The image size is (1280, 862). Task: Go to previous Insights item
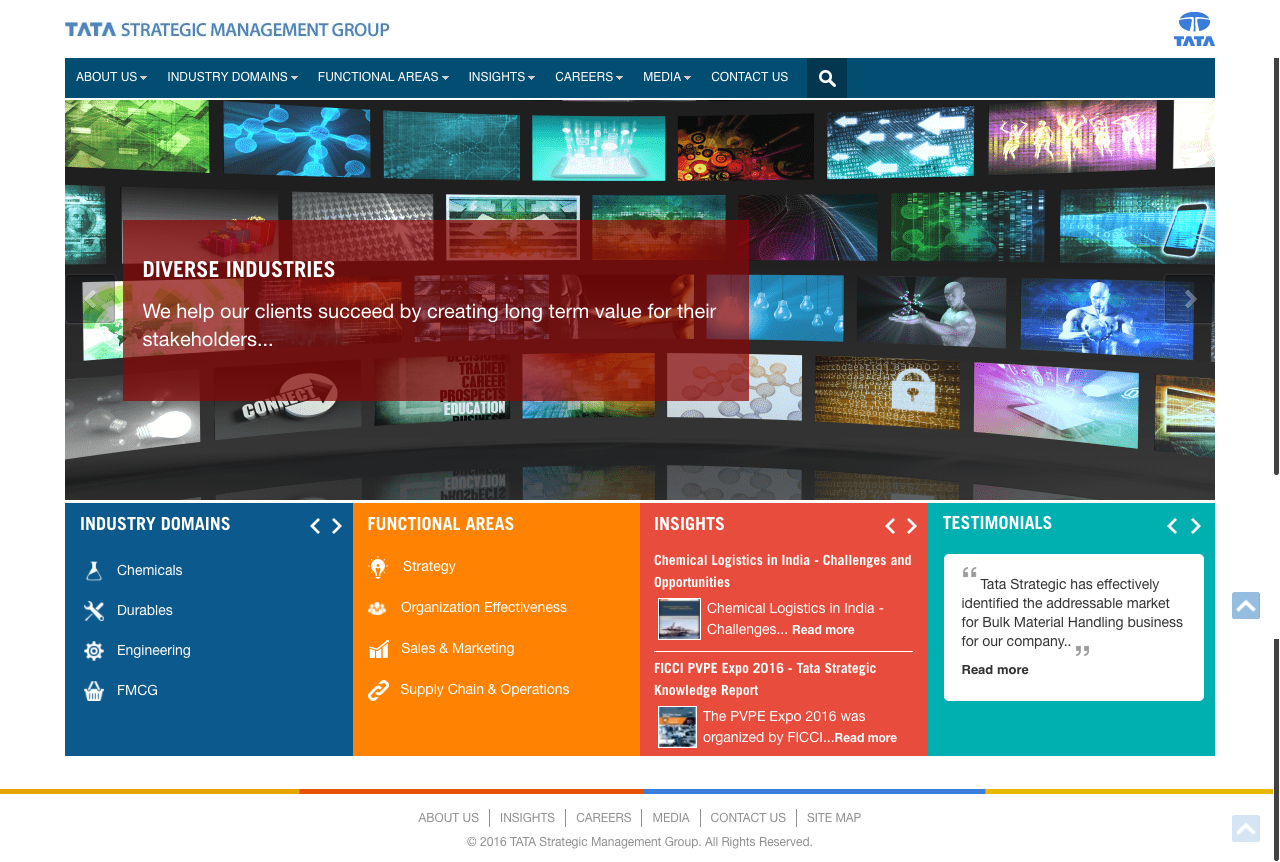click(890, 526)
